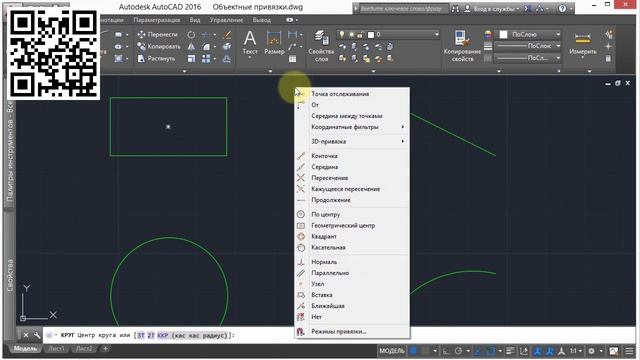The width and height of the screenshot is (640, 360).
Task: Switch to the Вывод ribbon tab
Action: [x=262, y=20]
